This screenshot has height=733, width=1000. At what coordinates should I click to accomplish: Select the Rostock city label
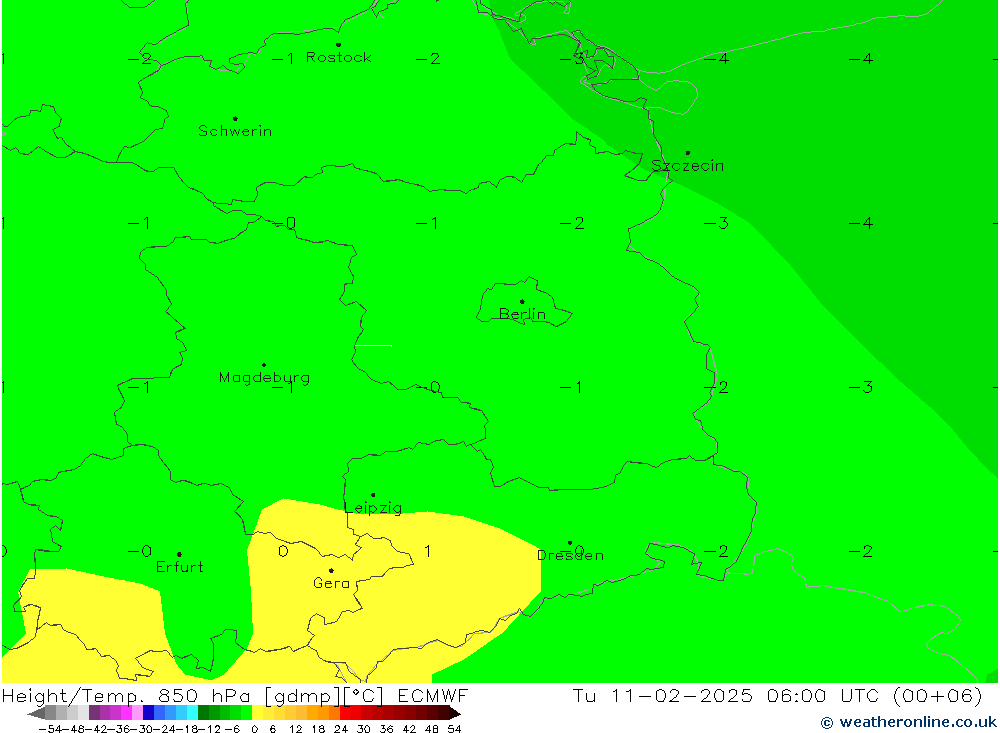tap(339, 57)
